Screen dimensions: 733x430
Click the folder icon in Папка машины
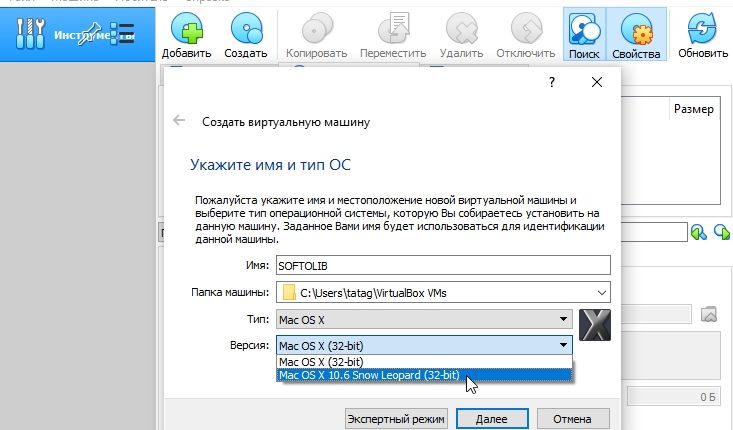tap(289, 293)
